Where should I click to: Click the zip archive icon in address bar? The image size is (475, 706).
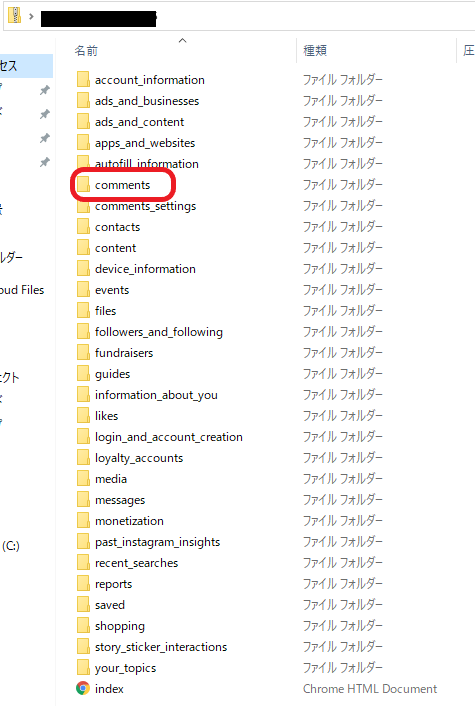(x=15, y=16)
